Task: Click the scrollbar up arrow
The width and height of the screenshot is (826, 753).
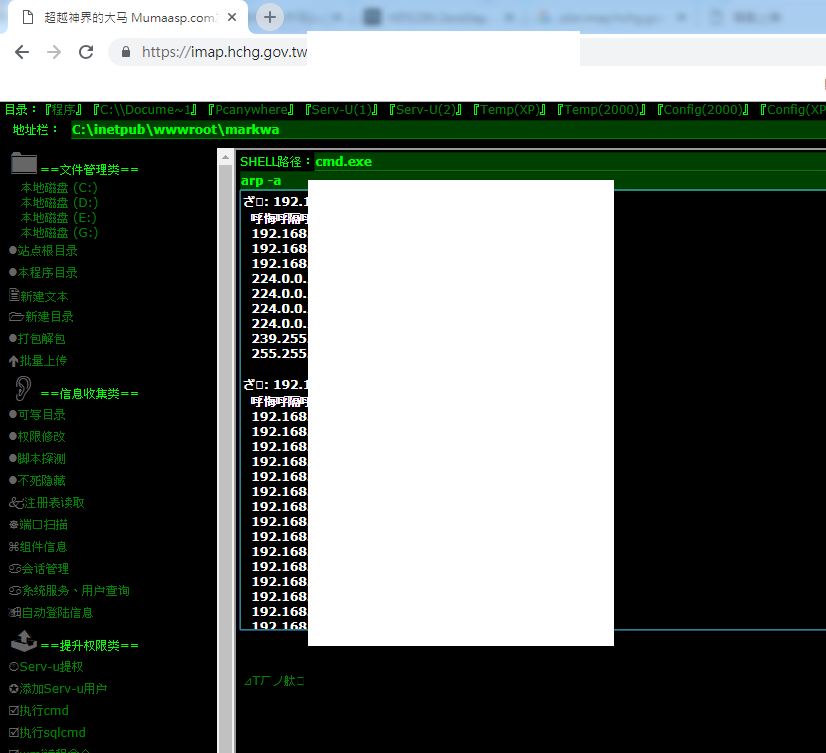Action: pos(225,157)
